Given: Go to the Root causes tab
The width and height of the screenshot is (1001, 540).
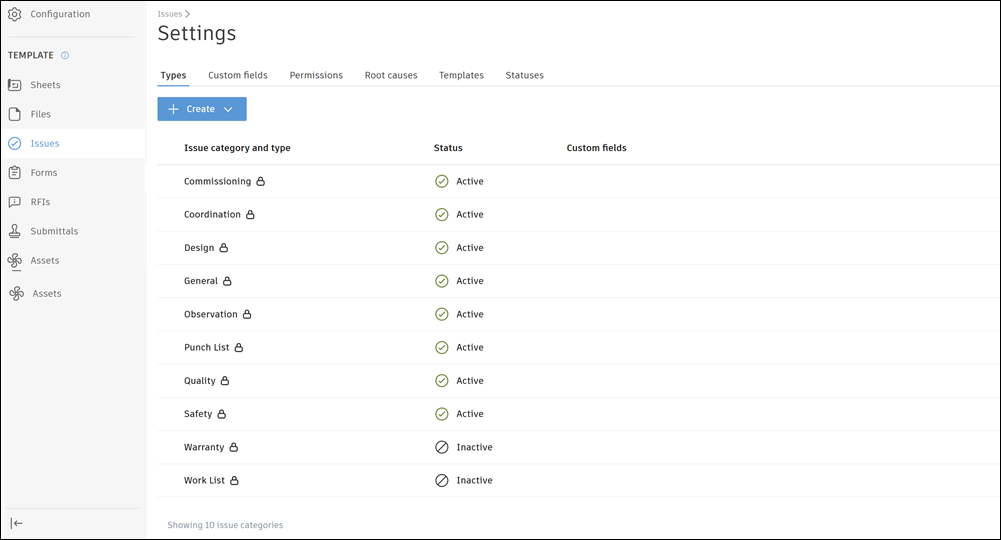Looking at the screenshot, I should [391, 75].
